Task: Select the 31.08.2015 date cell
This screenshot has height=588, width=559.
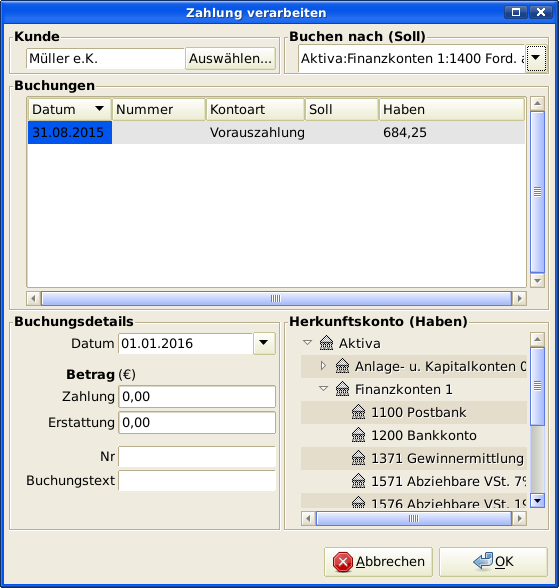Action: coord(70,132)
